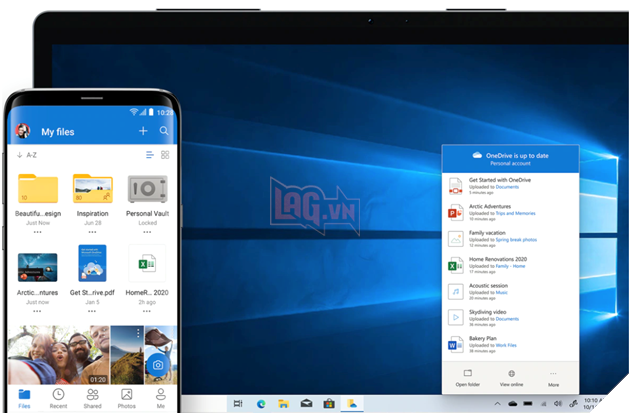Open the Arctic...ntures thumbnail
630x413 pixels.
[x=37, y=267]
